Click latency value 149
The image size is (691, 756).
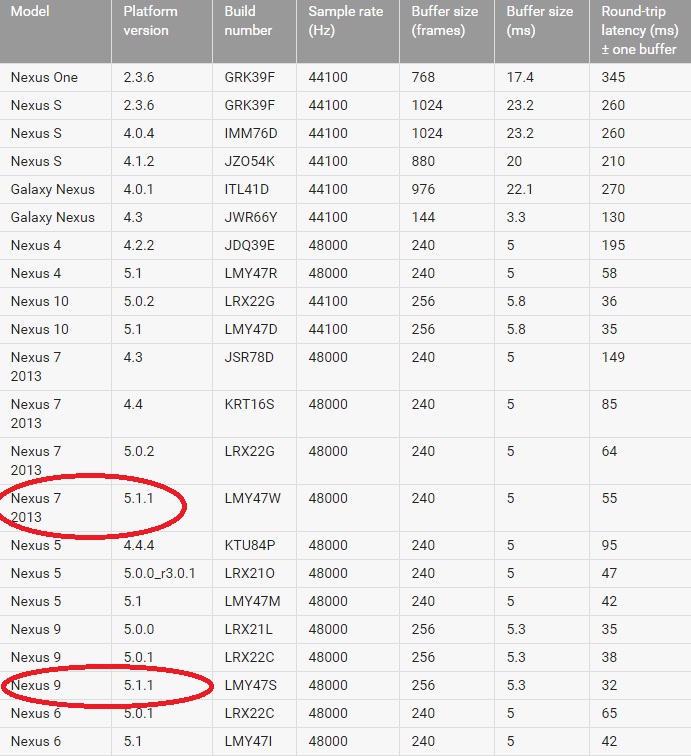(x=613, y=357)
